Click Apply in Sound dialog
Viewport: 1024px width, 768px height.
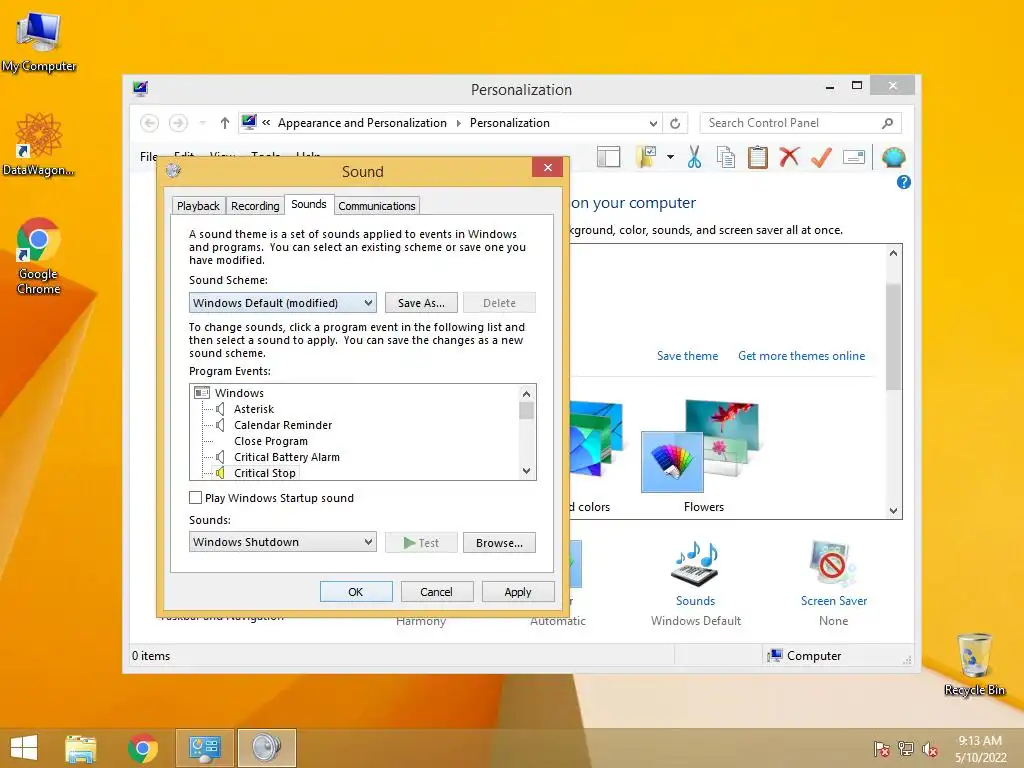tap(518, 592)
